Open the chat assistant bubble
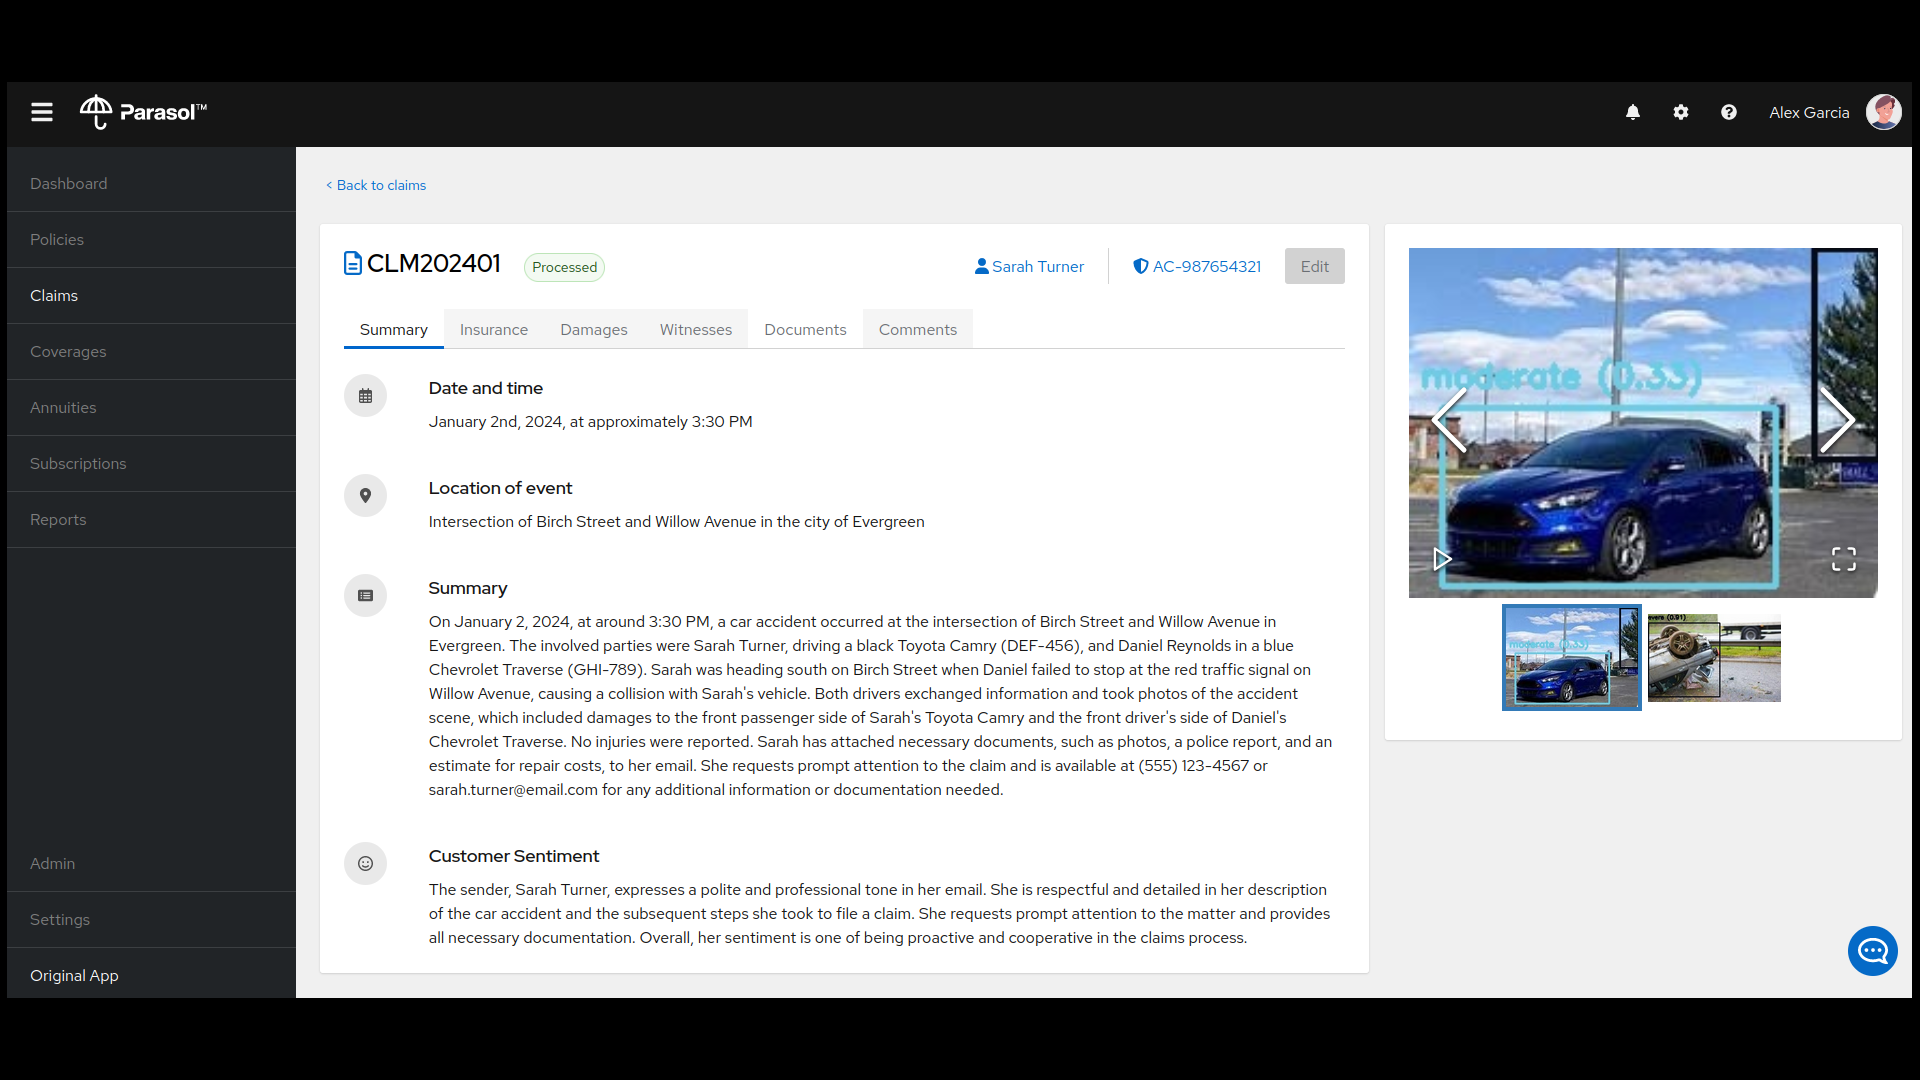The image size is (1920, 1080). pyautogui.click(x=1872, y=951)
